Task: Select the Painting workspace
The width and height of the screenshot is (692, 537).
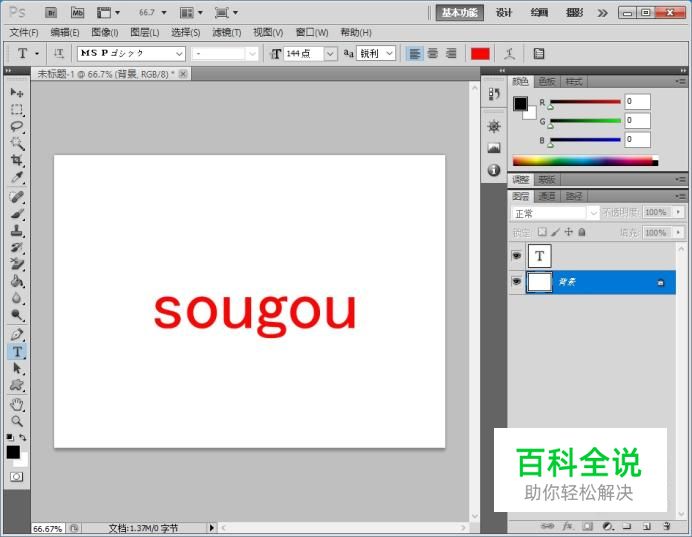Action: tap(539, 13)
